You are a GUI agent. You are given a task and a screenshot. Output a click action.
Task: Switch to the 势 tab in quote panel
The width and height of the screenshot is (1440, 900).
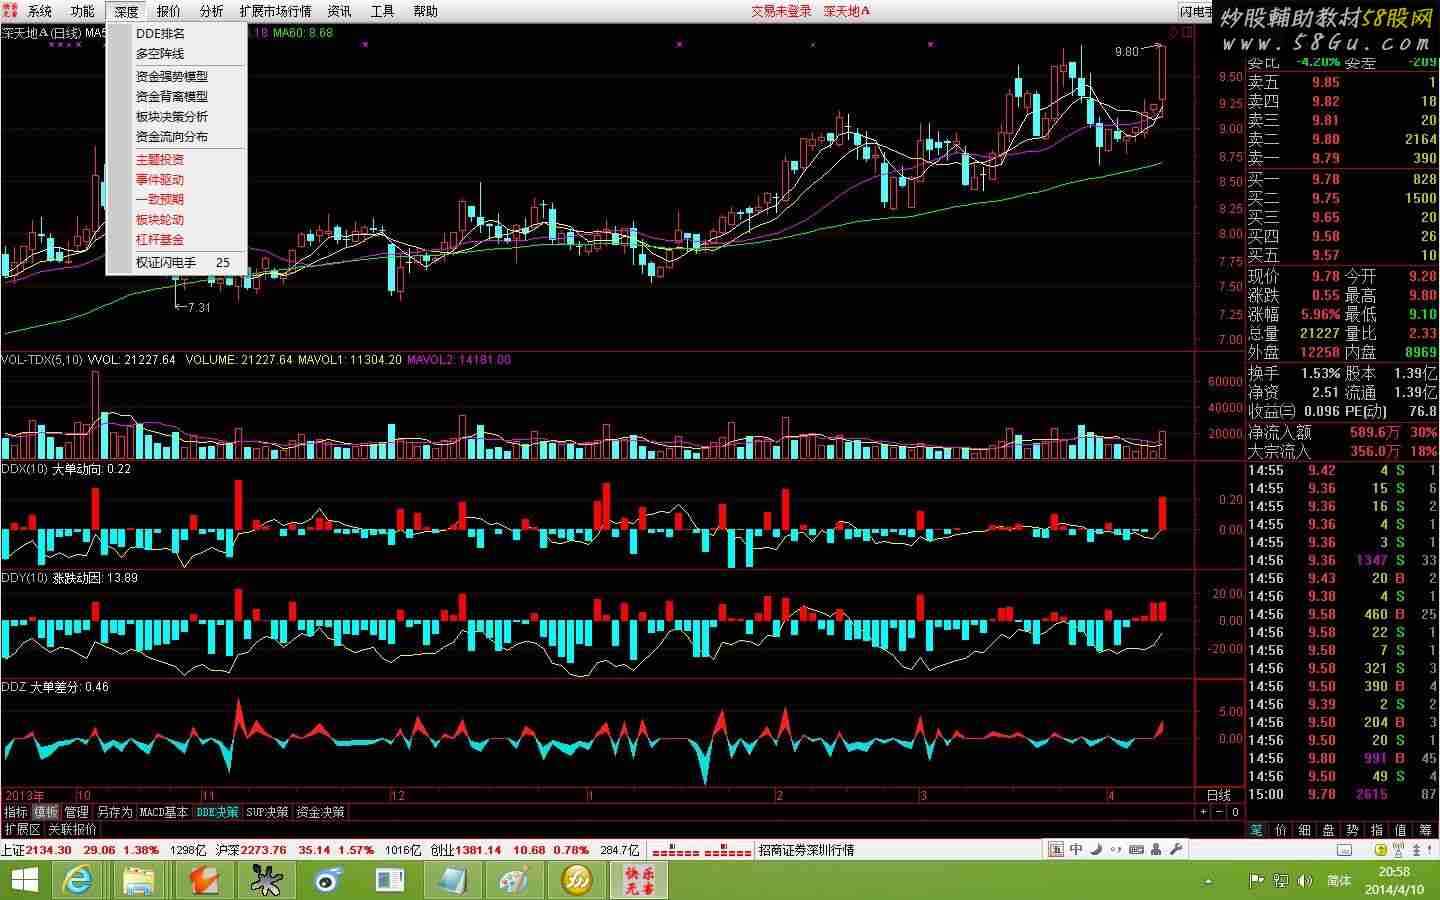click(x=1352, y=830)
